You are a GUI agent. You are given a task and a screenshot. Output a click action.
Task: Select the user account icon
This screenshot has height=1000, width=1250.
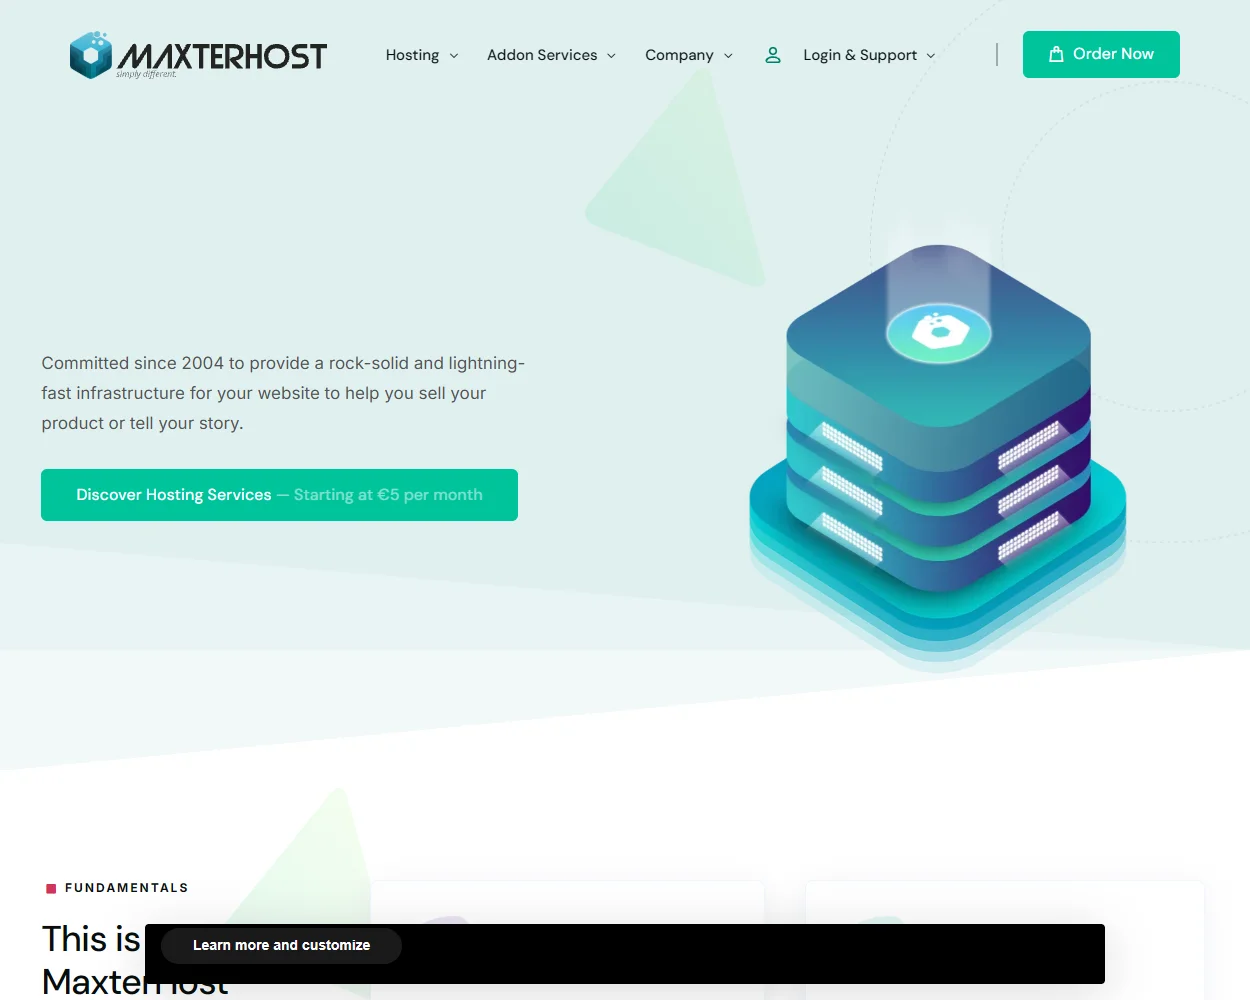(x=772, y=55)
